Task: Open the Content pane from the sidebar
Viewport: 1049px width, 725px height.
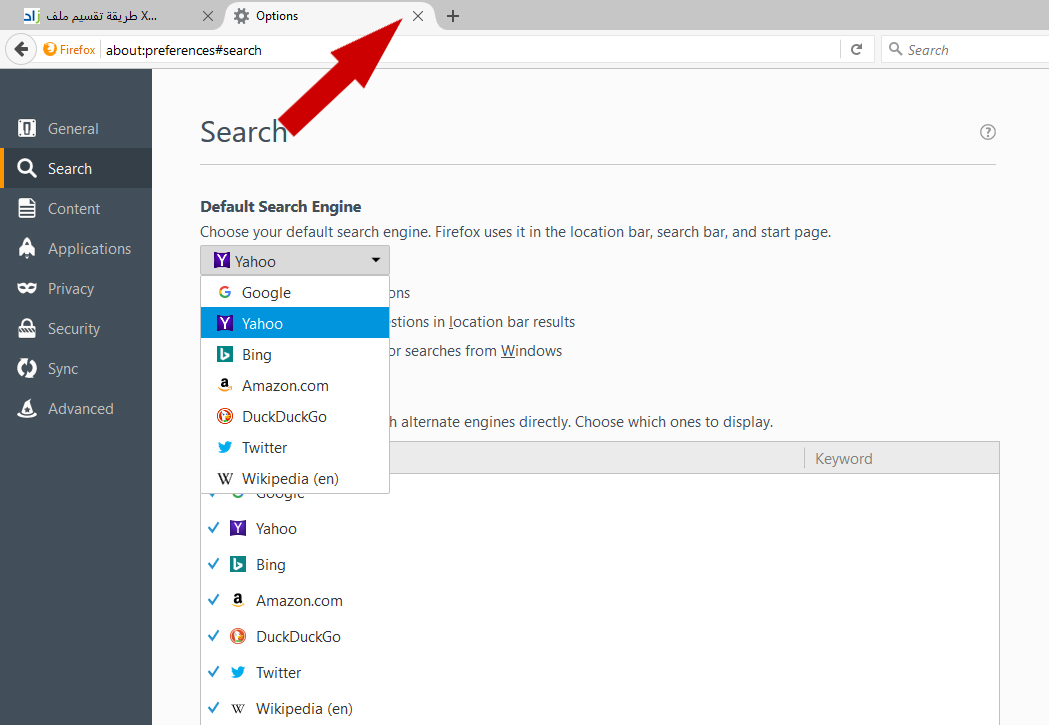Action: (x=76, y=209)
